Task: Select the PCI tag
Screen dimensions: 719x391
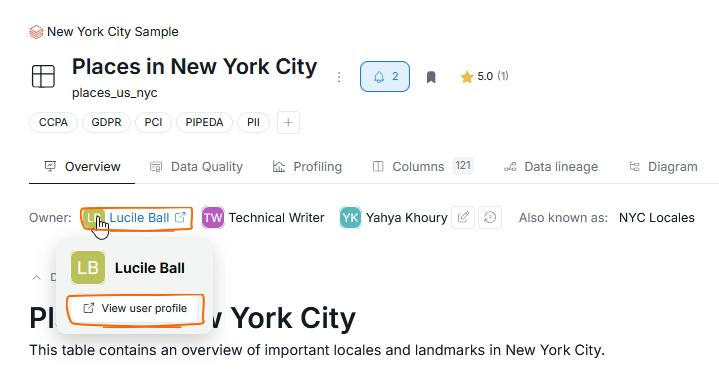Action: 153,122
